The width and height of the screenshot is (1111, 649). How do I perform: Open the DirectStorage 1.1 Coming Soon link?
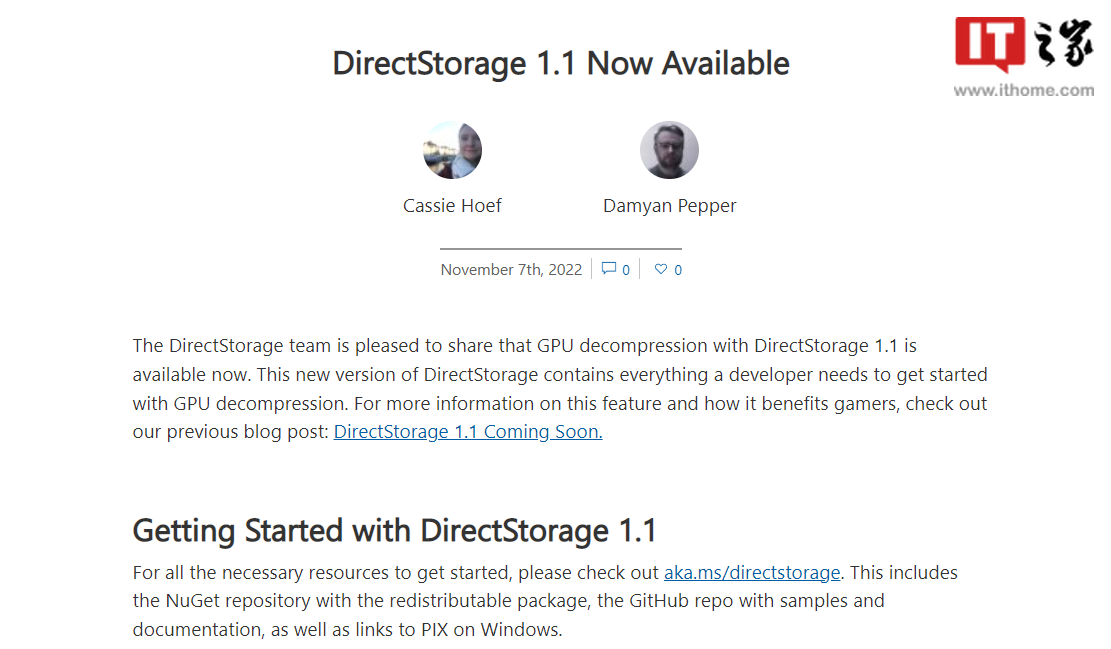click(468, 432)
